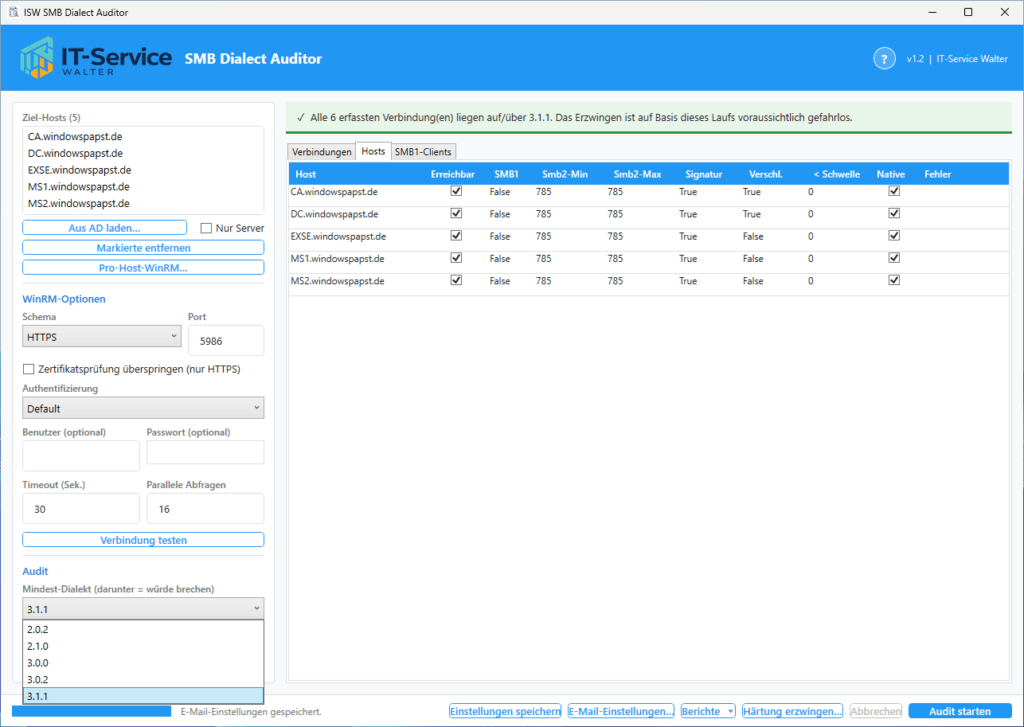This screenshot has width=1024, height=727.
Task: Select MS2.windowspapst.de in Ziel-Hosts list
Action: (x=143, y=203)
